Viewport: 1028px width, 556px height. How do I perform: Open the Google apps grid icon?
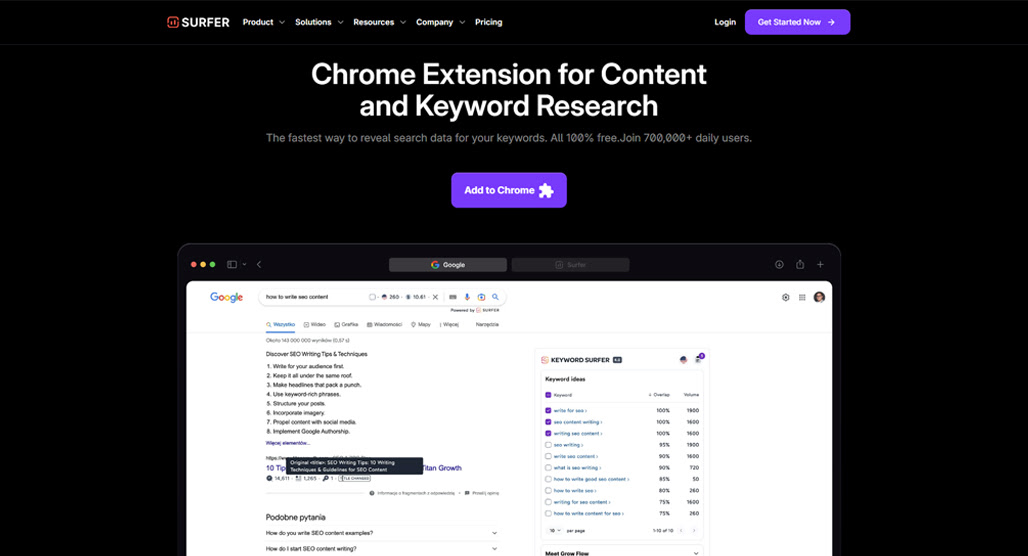[x=802, y=297]
